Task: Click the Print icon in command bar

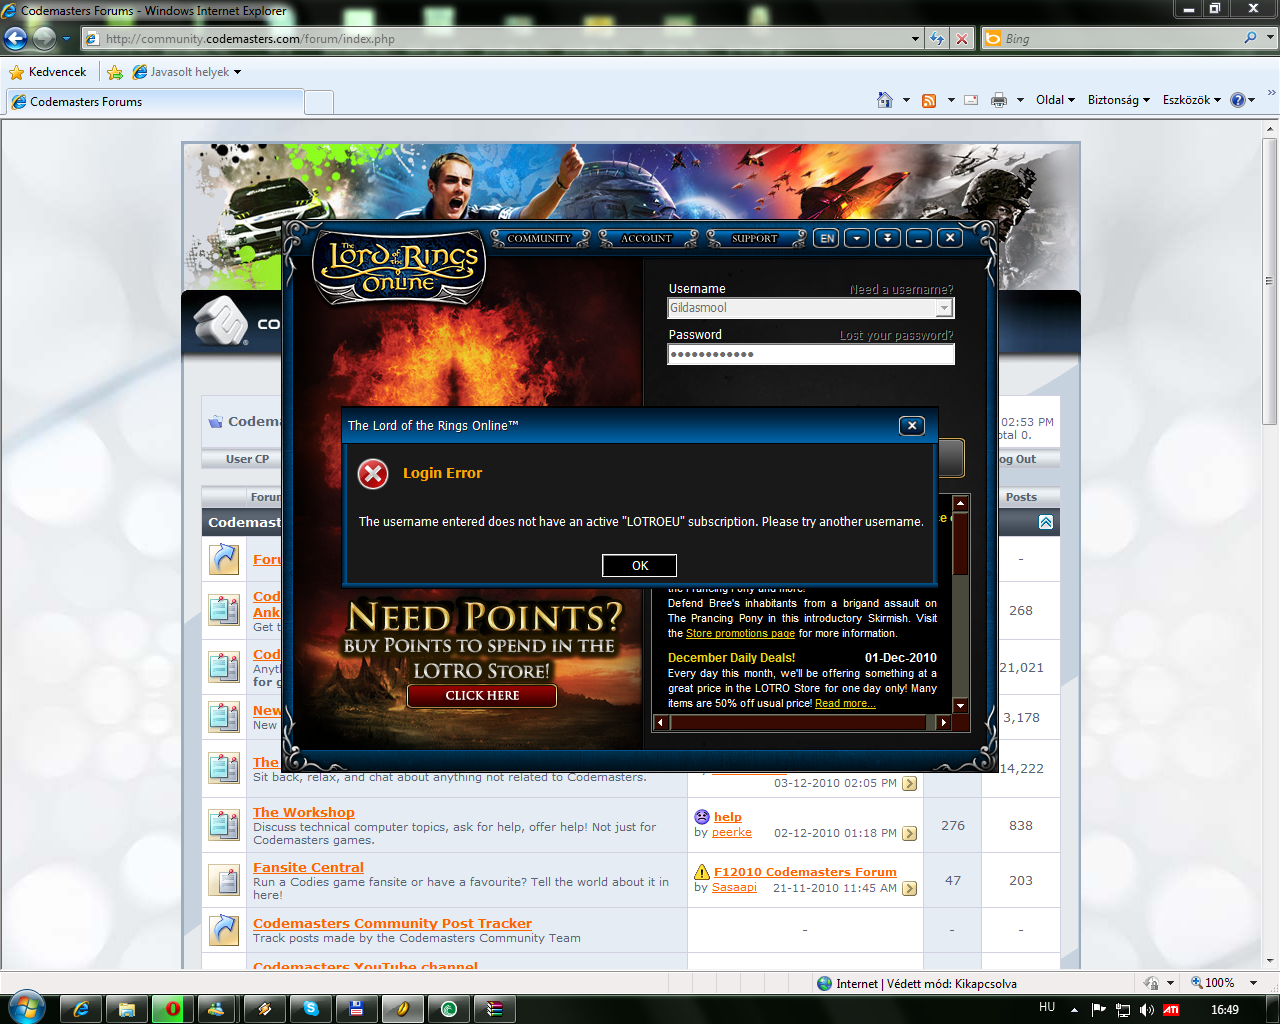Action: click(999, 100)
